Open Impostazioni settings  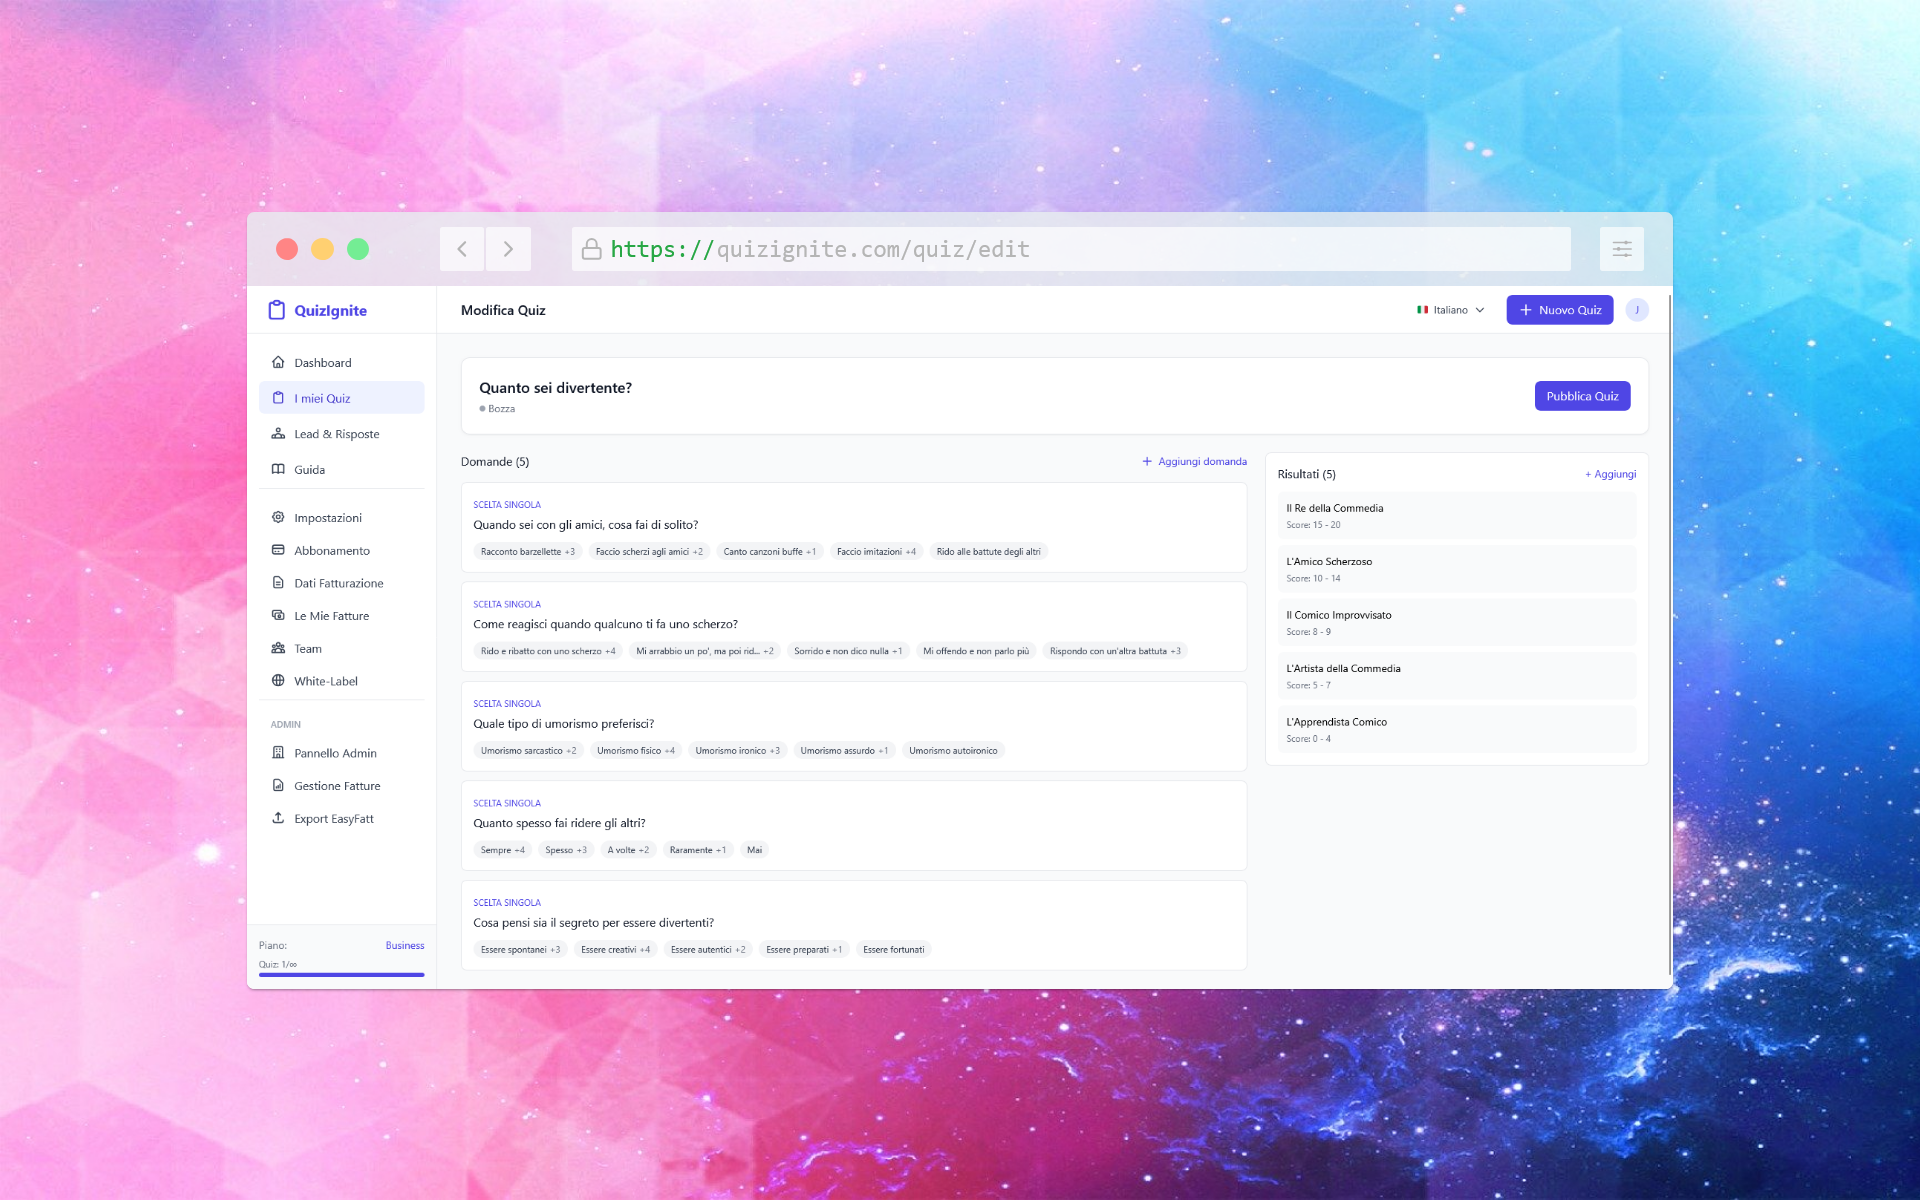point(327,517)
